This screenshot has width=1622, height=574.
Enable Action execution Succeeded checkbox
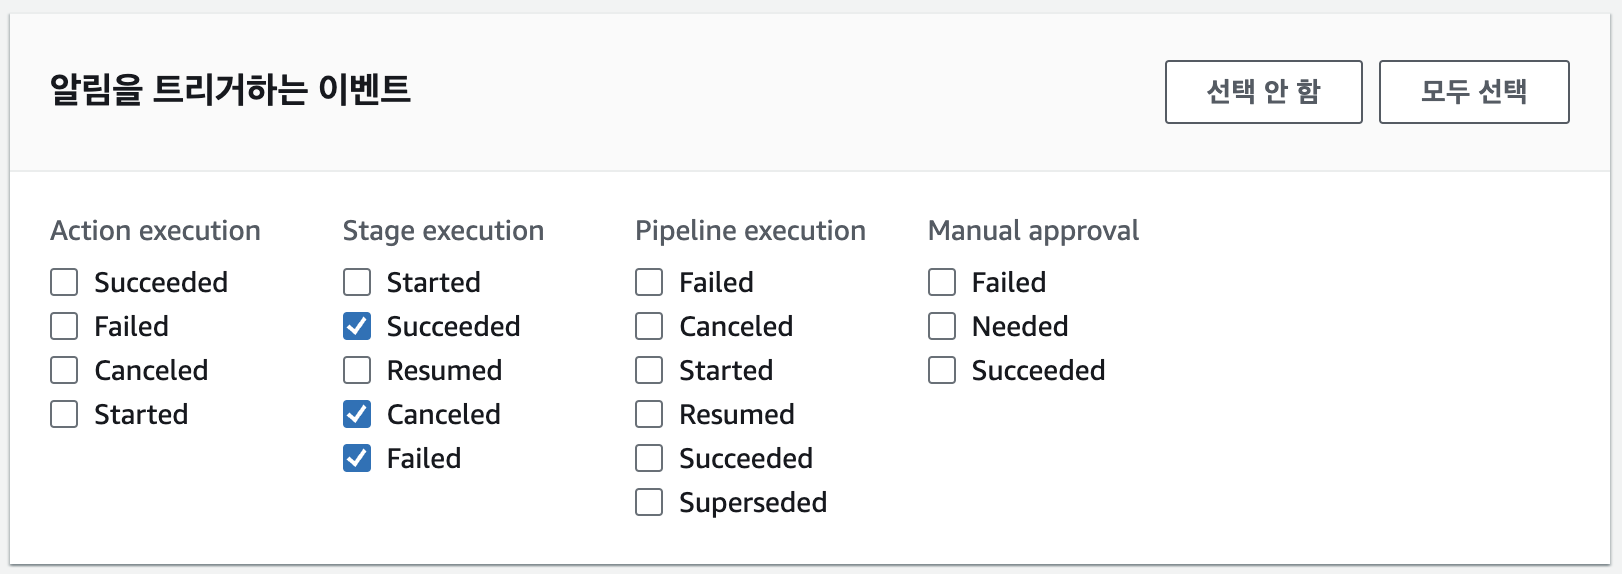tap(64, 283)
